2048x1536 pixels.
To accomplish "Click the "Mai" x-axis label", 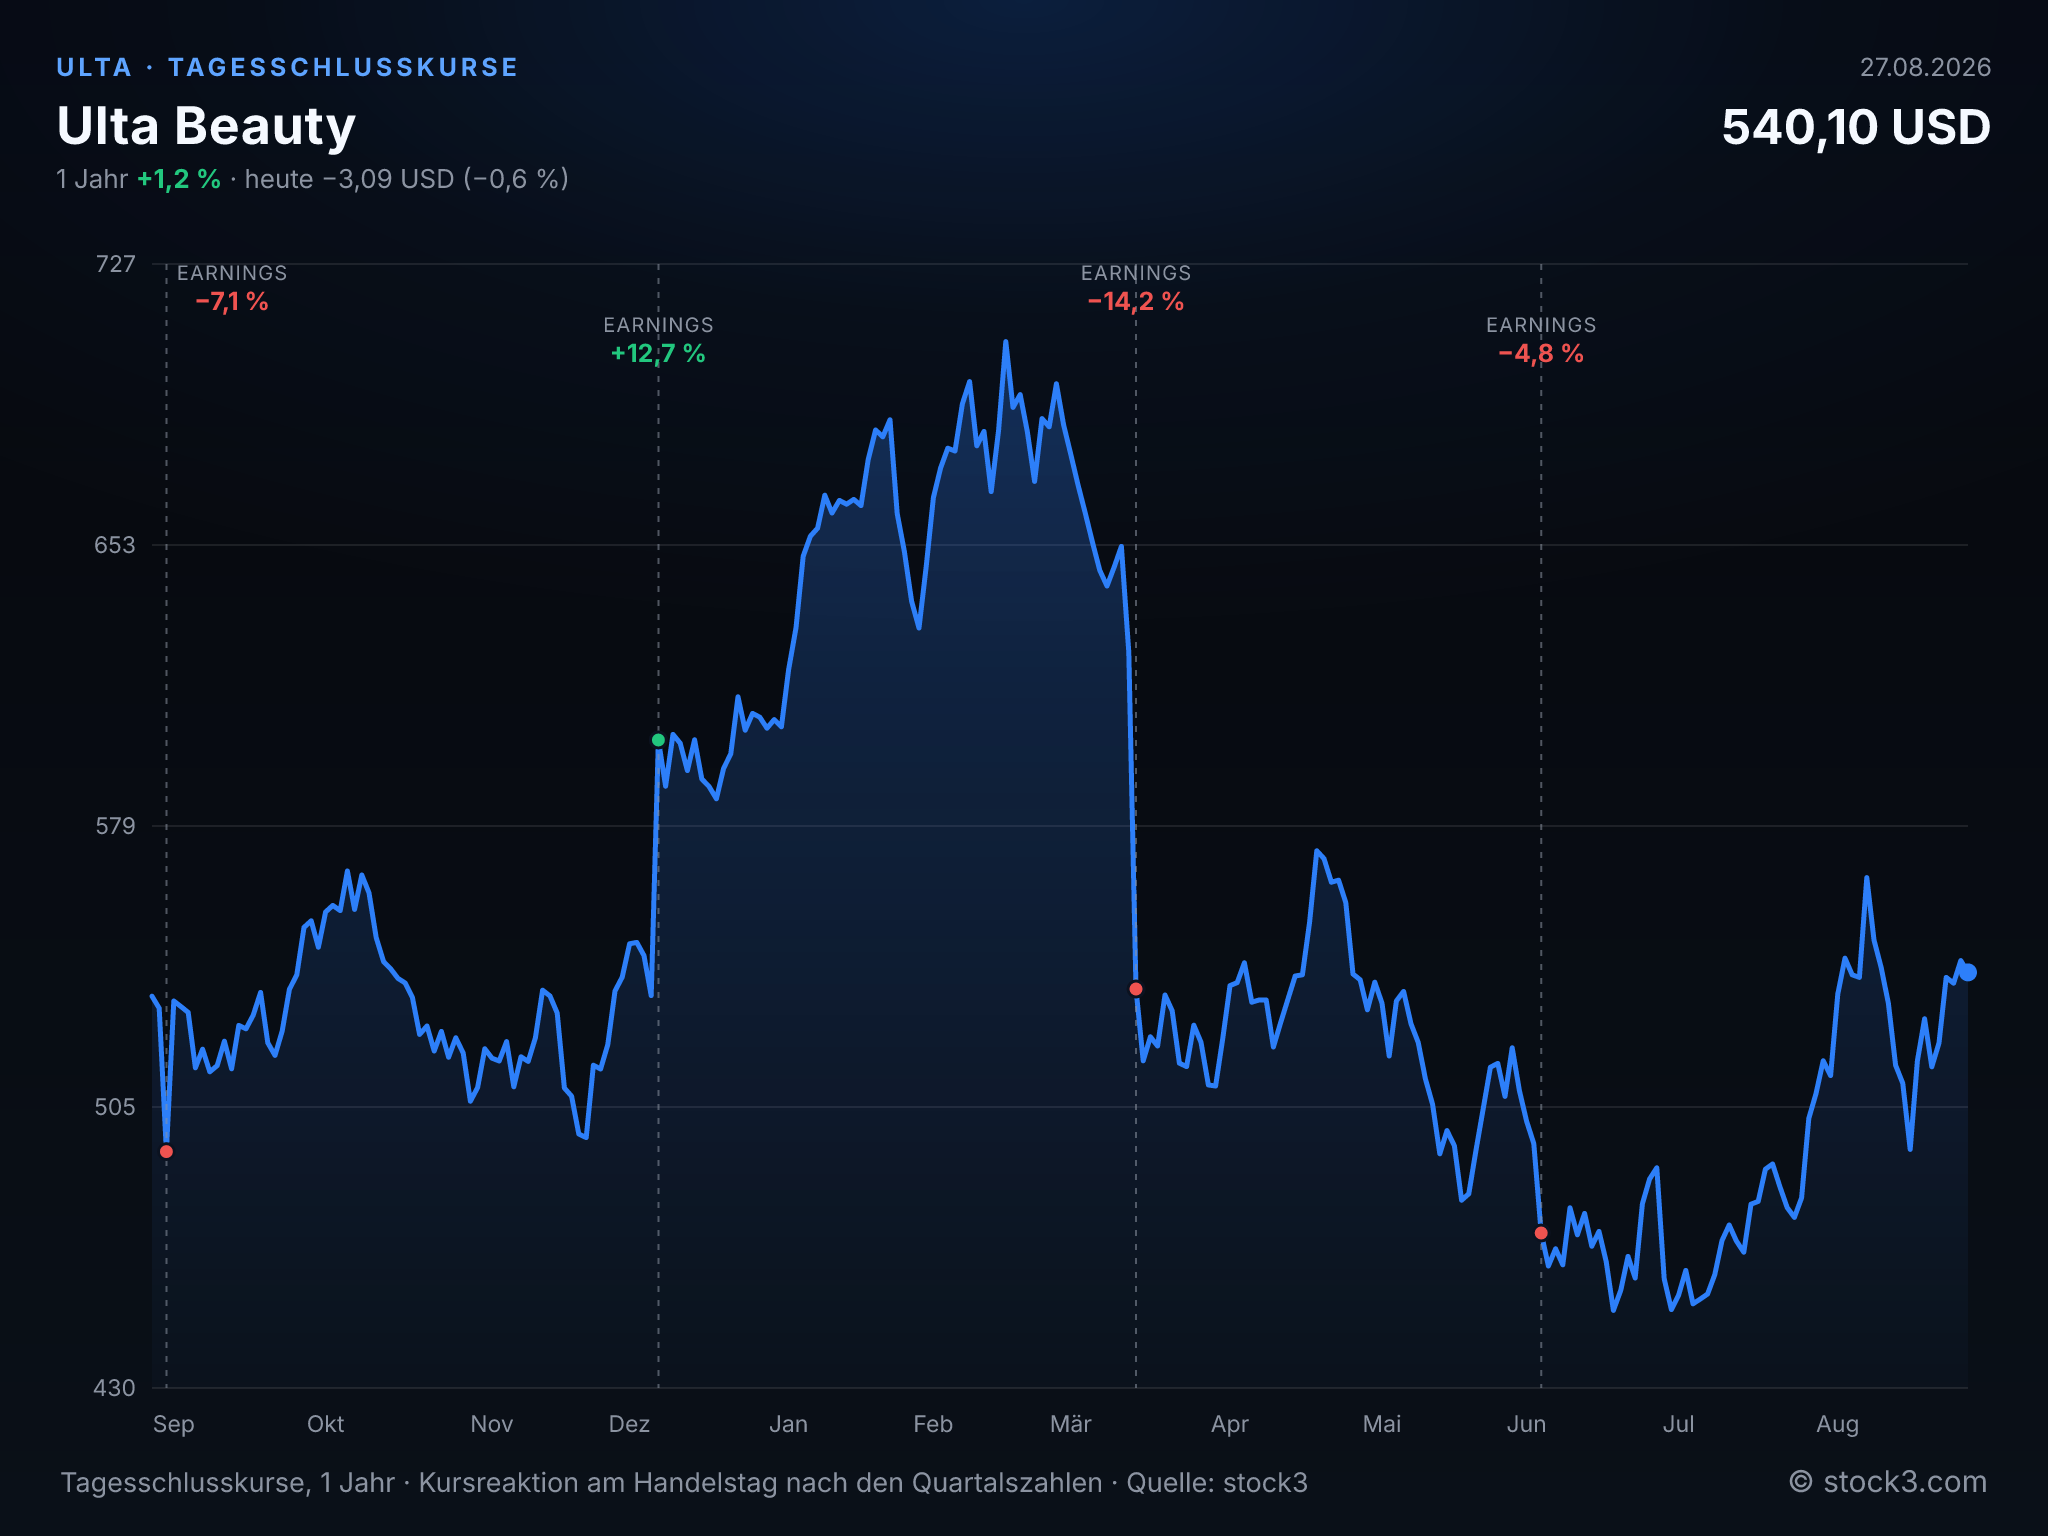I will coord(1382,1424).
